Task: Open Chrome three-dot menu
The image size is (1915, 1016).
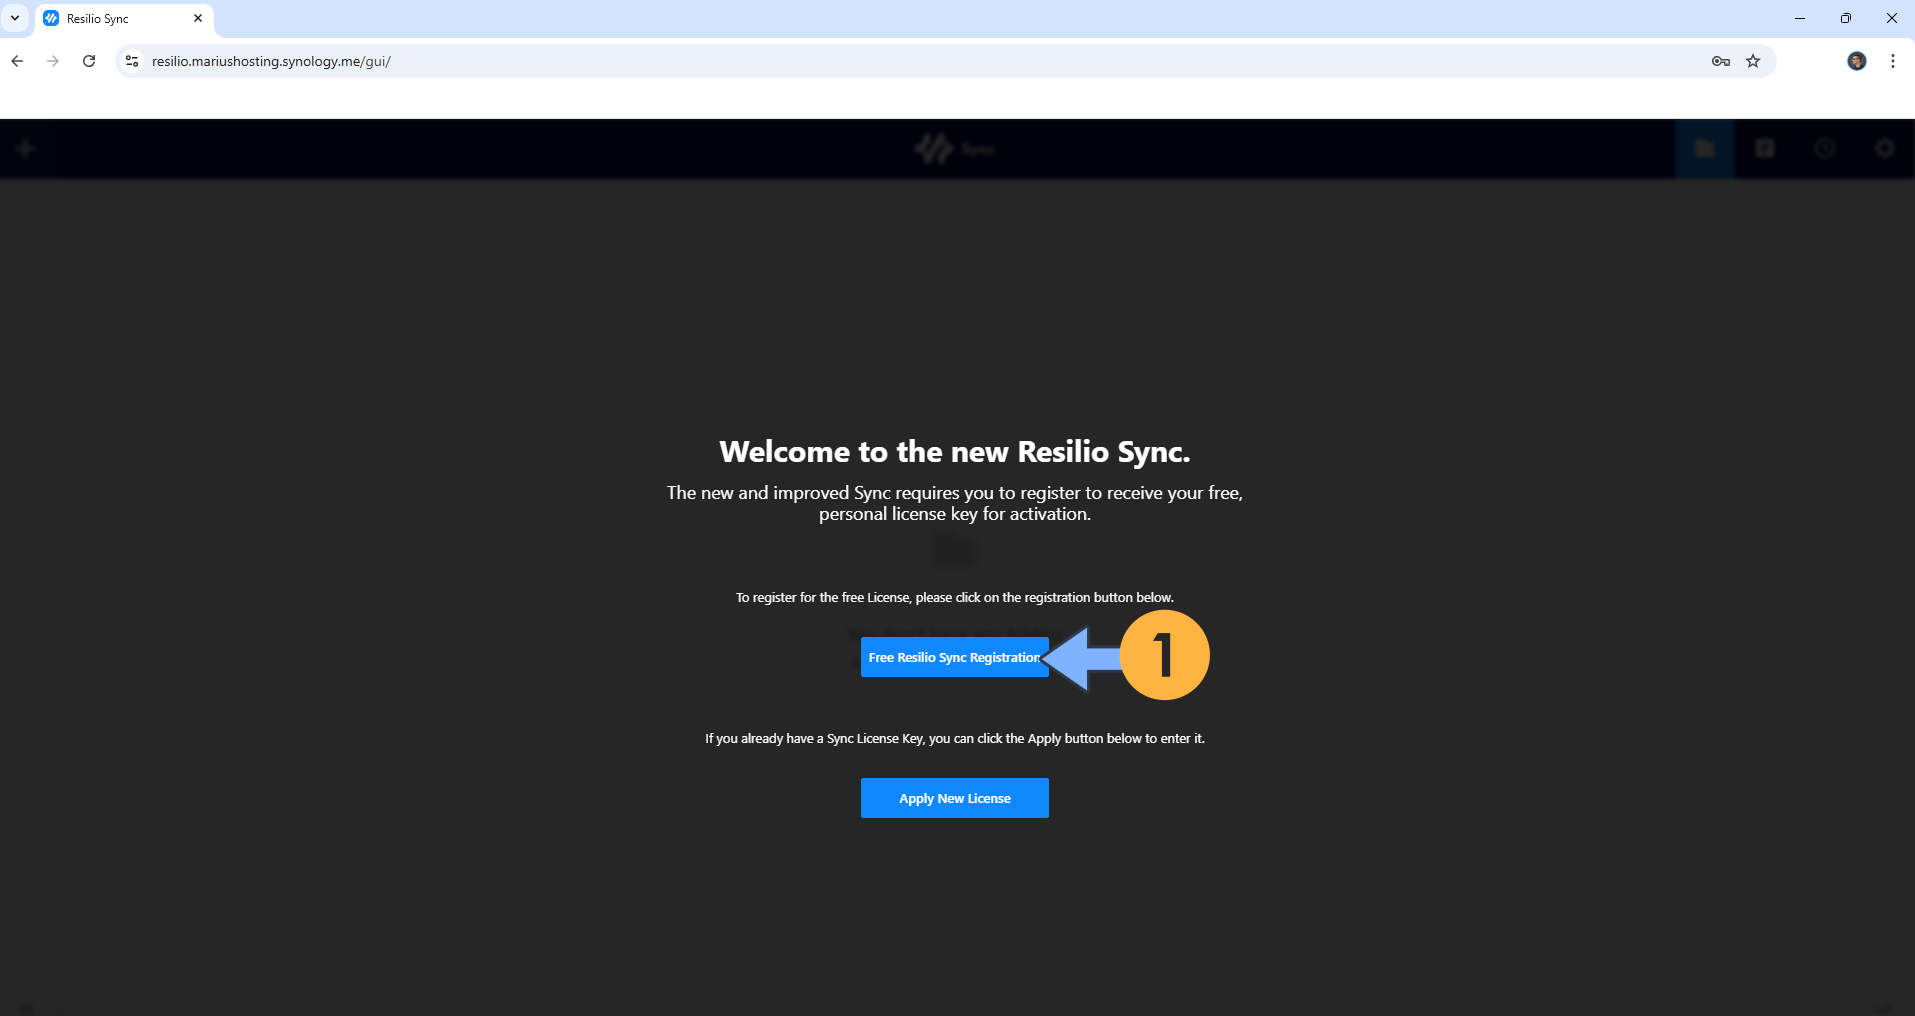Action: (x=1893, y=61)
